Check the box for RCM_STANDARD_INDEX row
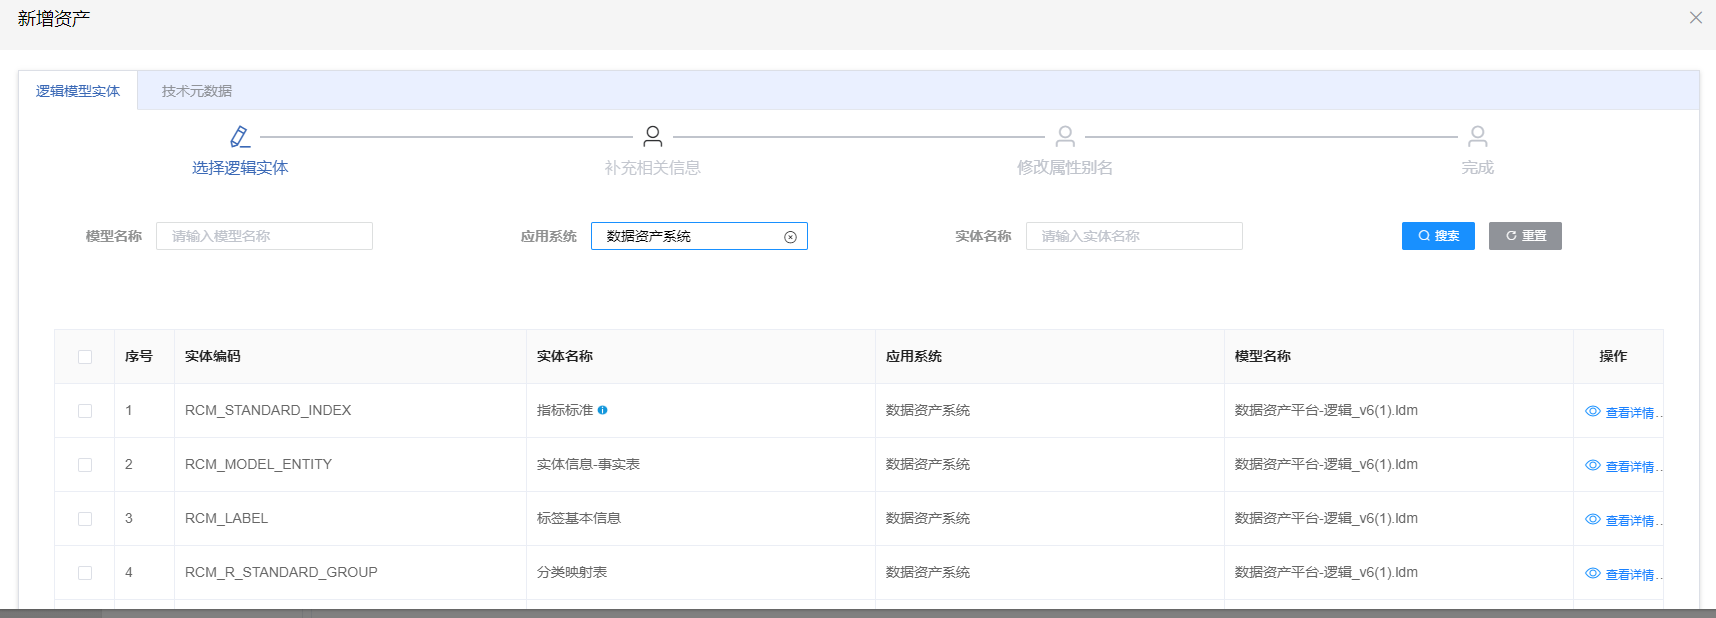 [x=85, y=411]
